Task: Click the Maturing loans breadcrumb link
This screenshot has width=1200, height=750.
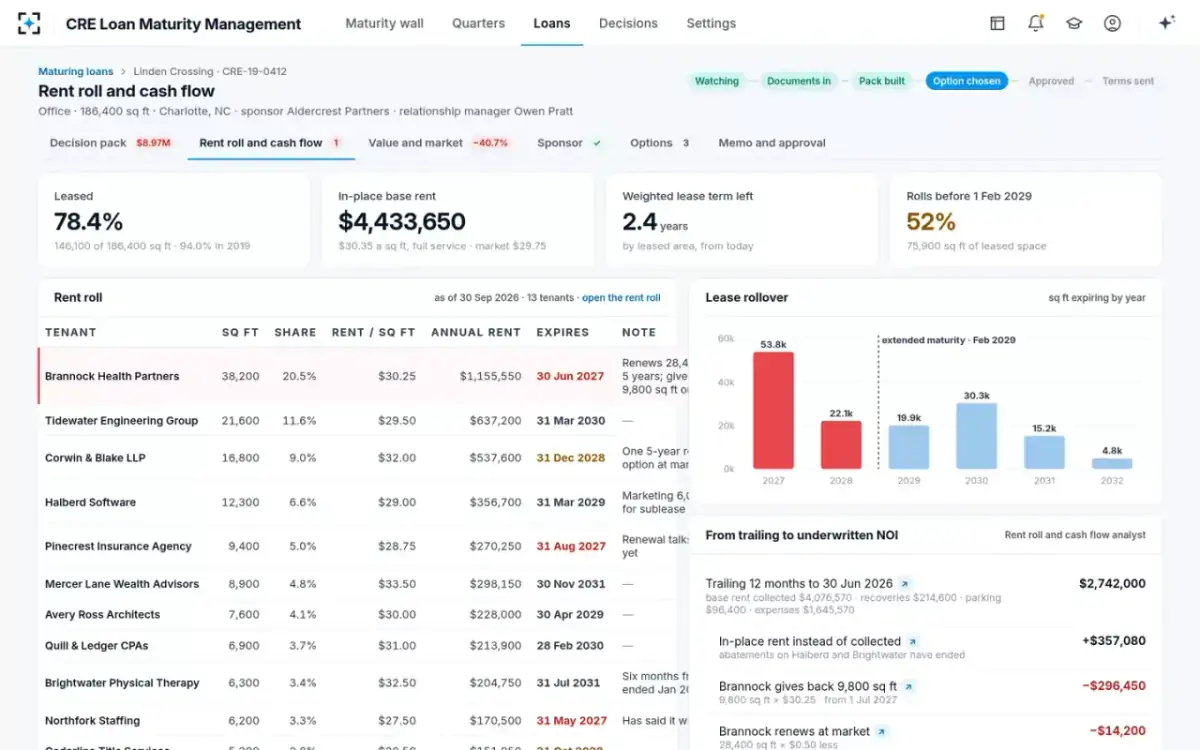Action: click(75, 71)
